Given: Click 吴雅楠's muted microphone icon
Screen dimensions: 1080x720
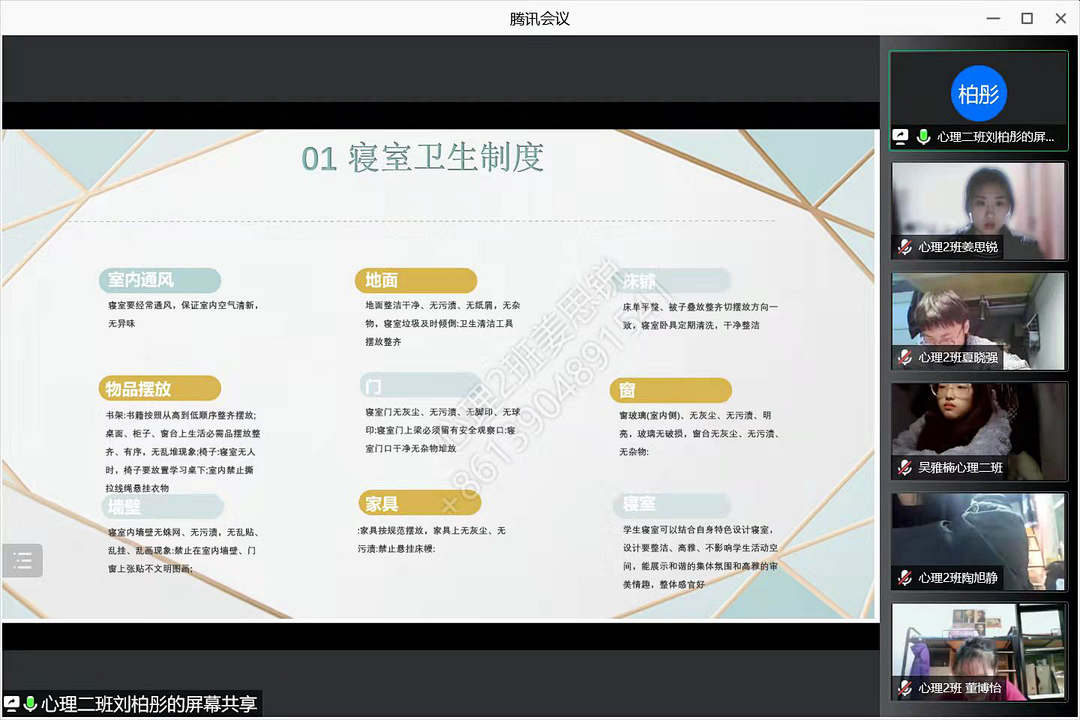Looking at the screenshot, I should (x=905, y=467).
